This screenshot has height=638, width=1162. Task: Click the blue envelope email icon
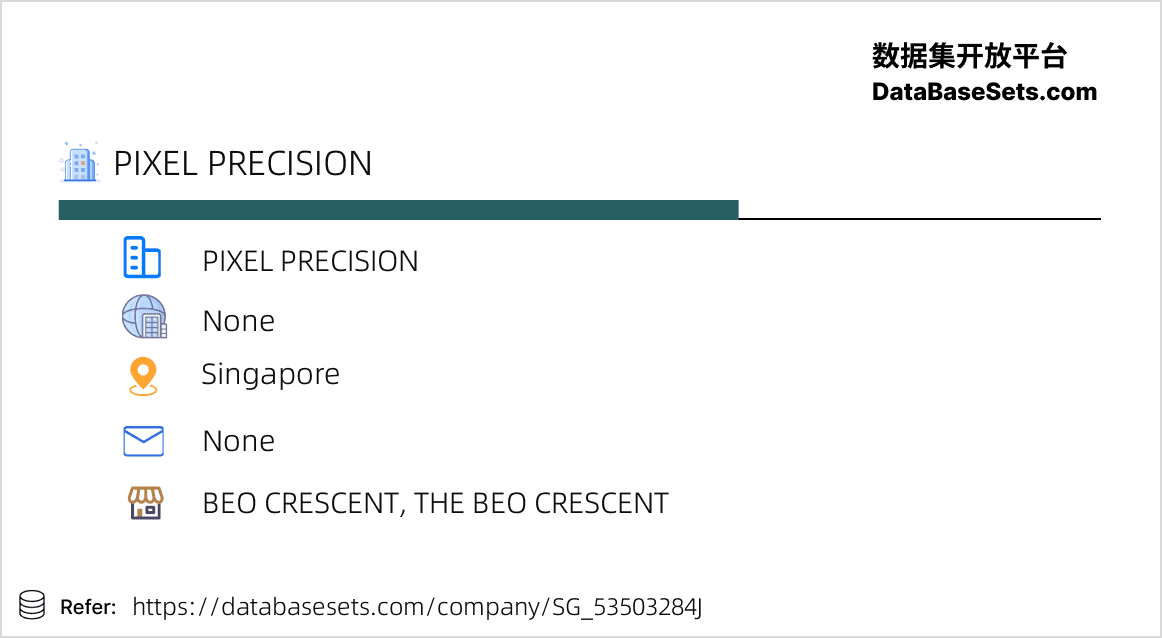coord(143,441)
